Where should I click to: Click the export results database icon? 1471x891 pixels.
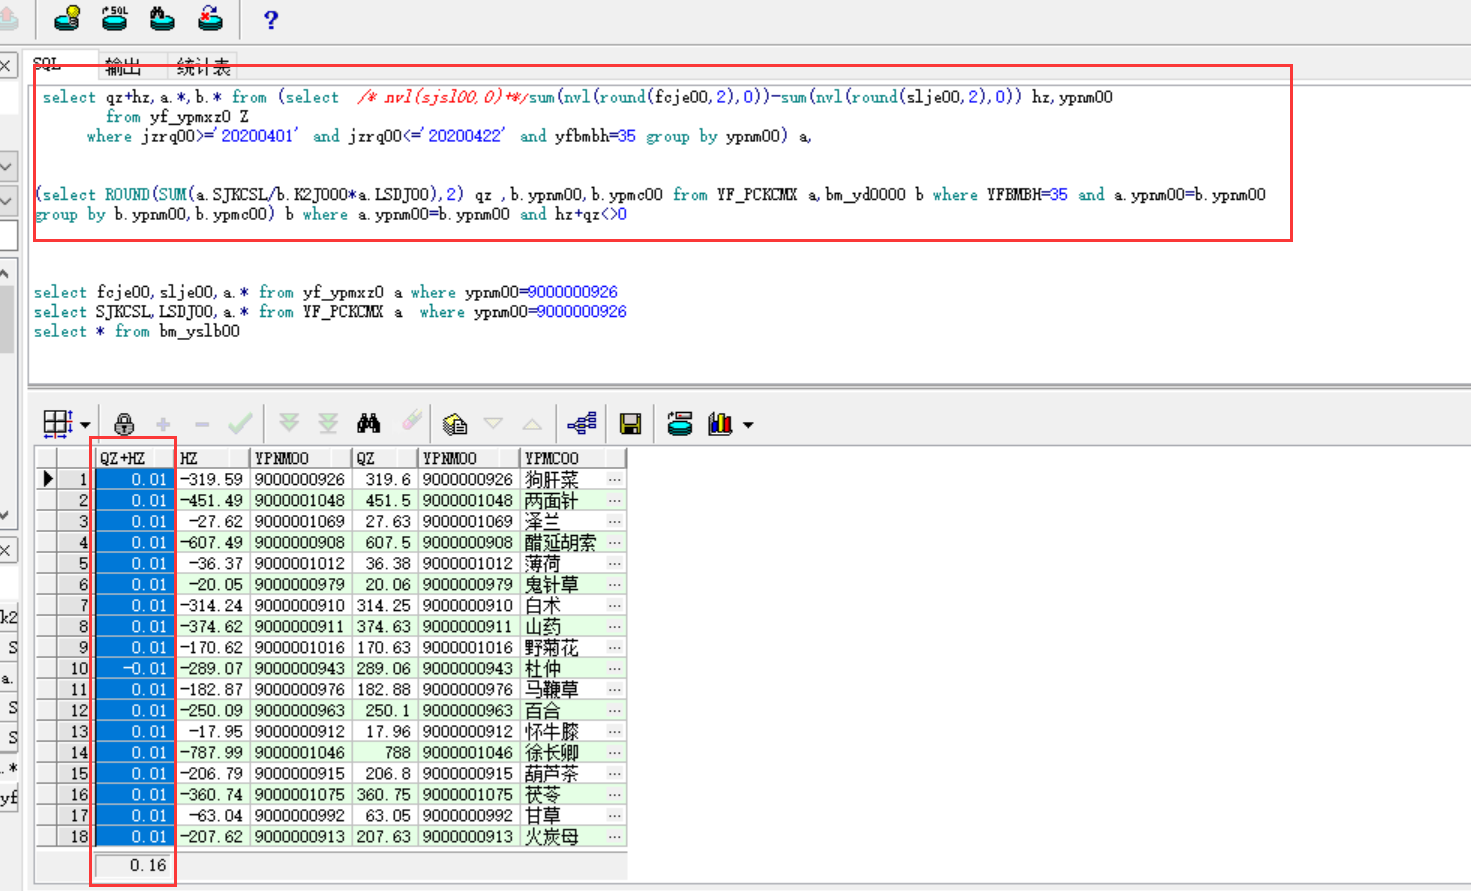click(680, 424)
